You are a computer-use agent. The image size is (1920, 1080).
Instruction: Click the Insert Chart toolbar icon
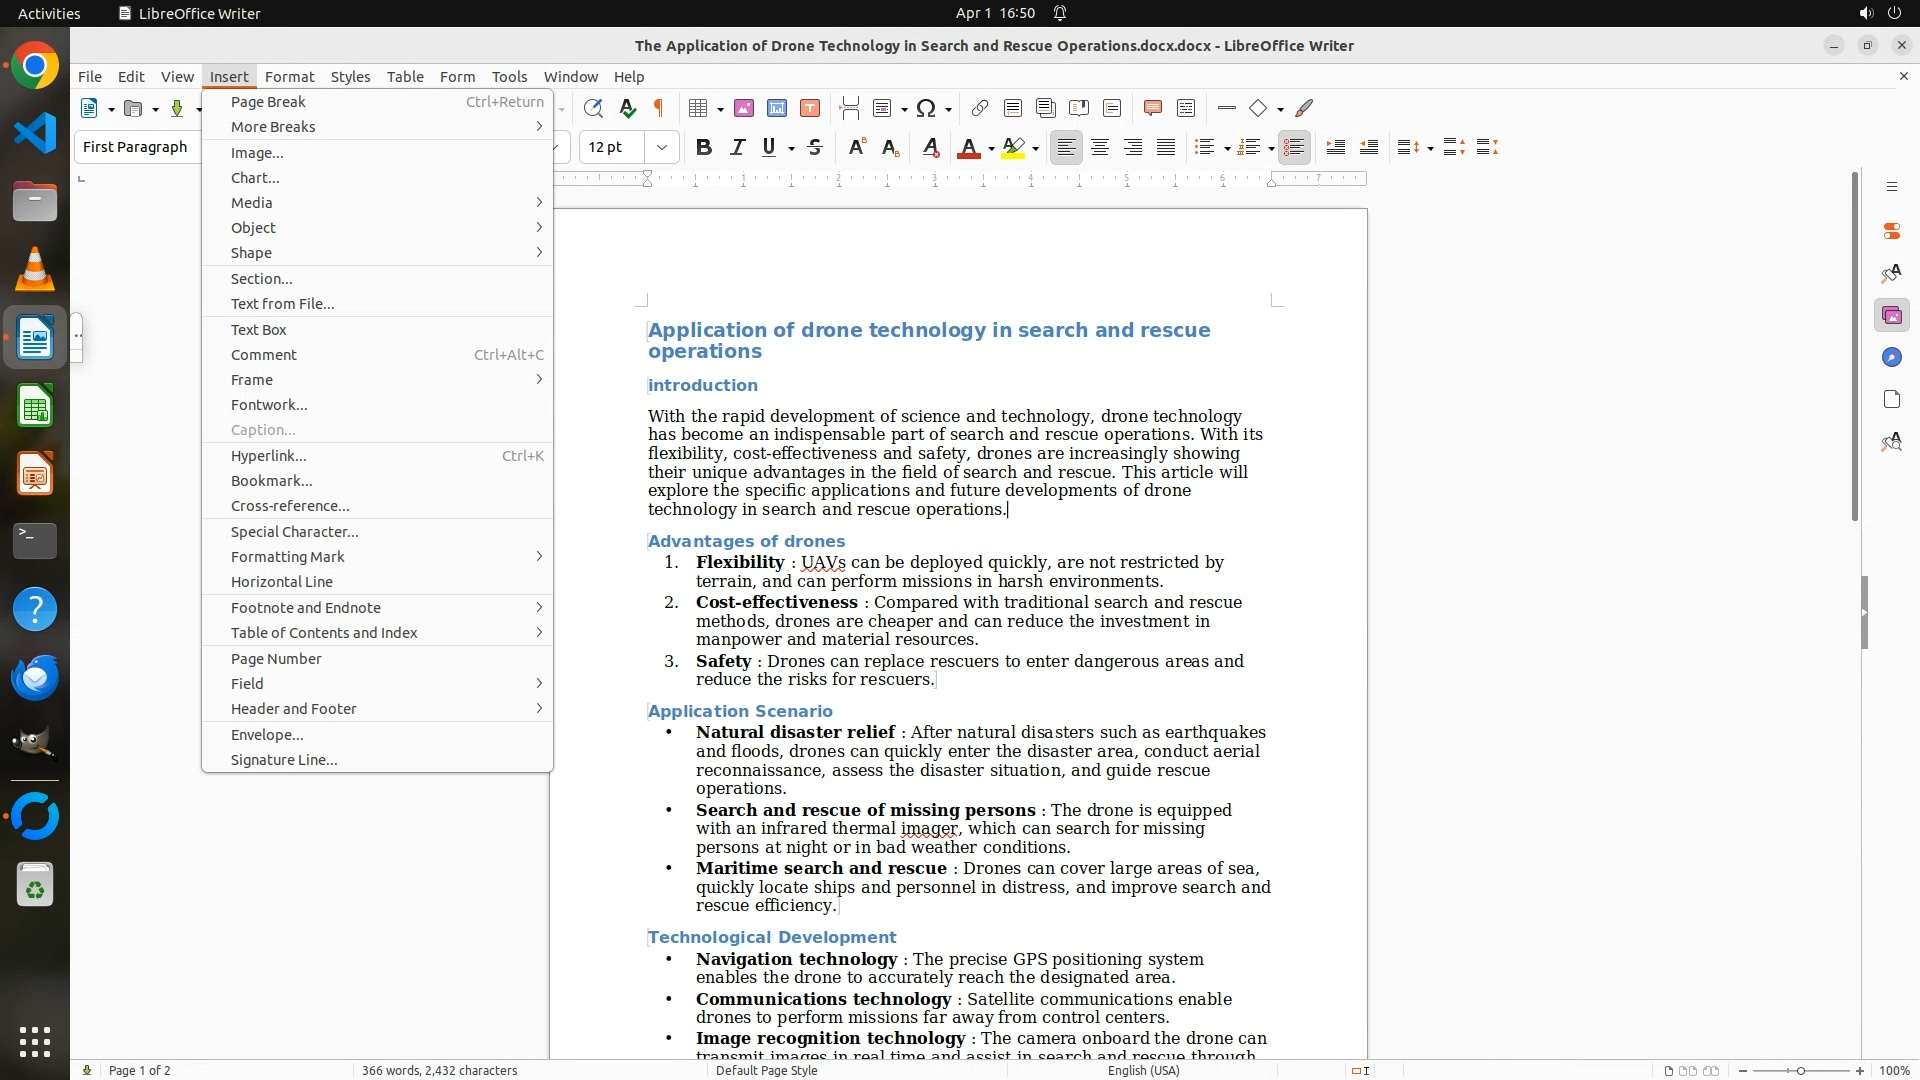click(777, 108)
